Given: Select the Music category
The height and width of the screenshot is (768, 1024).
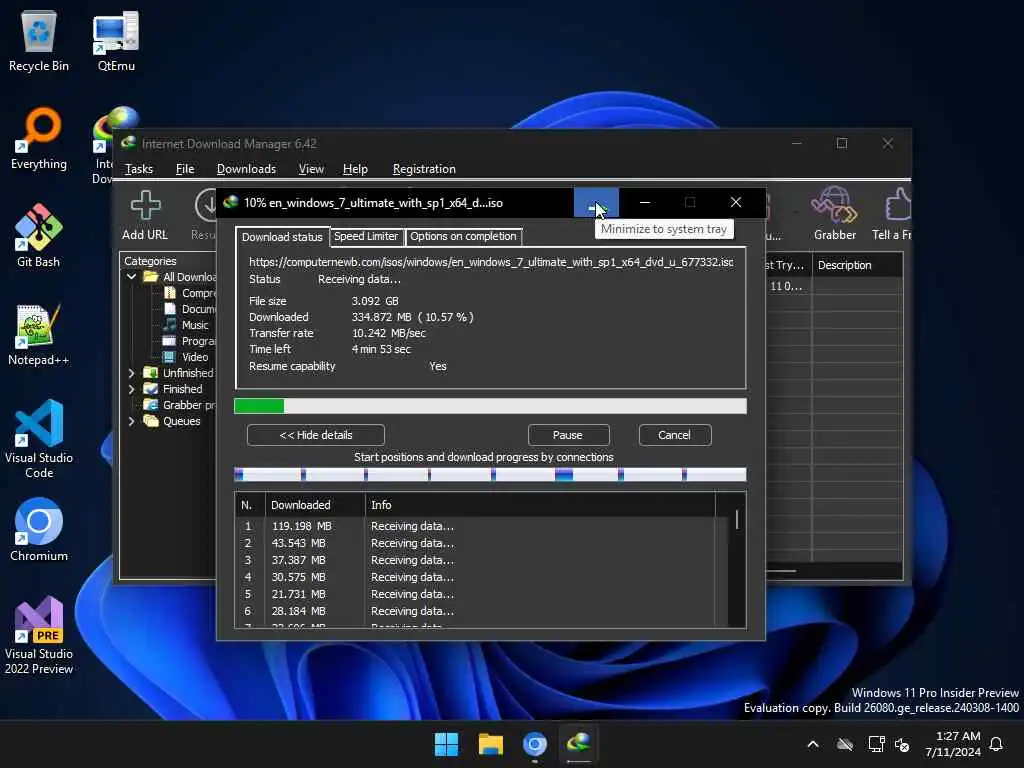Looking at the screenshot, I should point(186,325).
